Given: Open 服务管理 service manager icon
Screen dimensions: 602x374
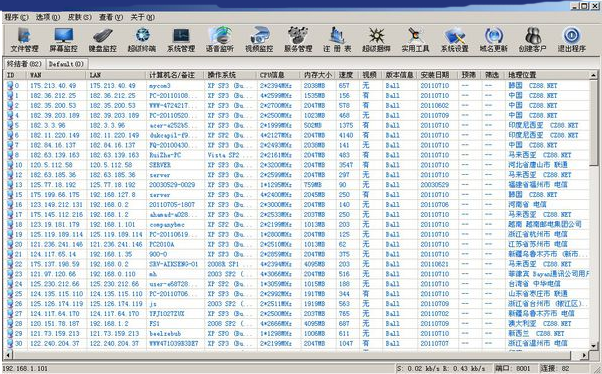Looking at the screenshot, I should pyautogui.click(x=298, y=40).
